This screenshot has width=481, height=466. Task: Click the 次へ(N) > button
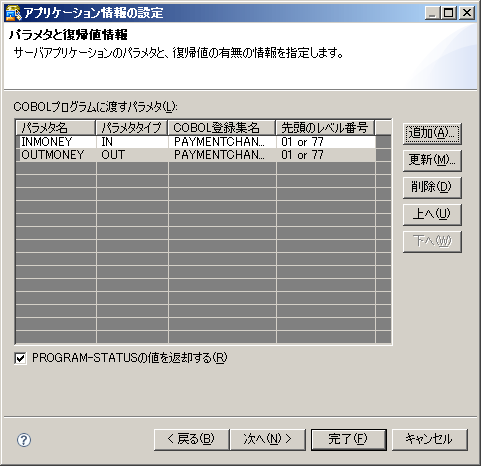tap(268, 440)
